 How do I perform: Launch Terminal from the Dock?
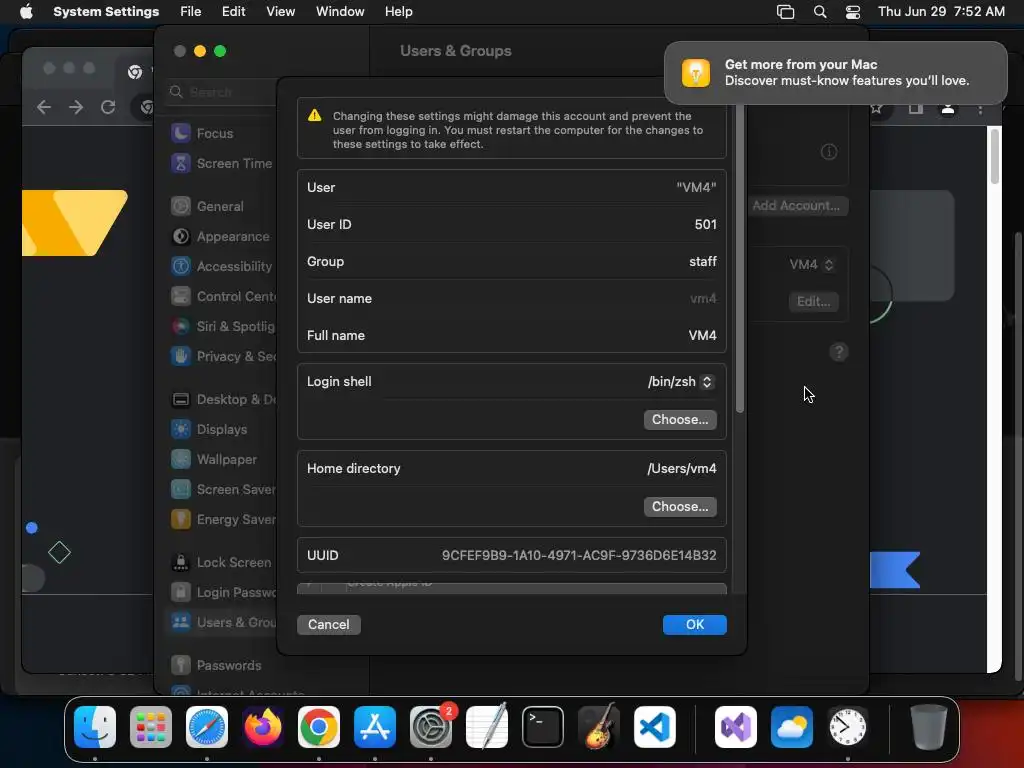(x=543, y=727)
